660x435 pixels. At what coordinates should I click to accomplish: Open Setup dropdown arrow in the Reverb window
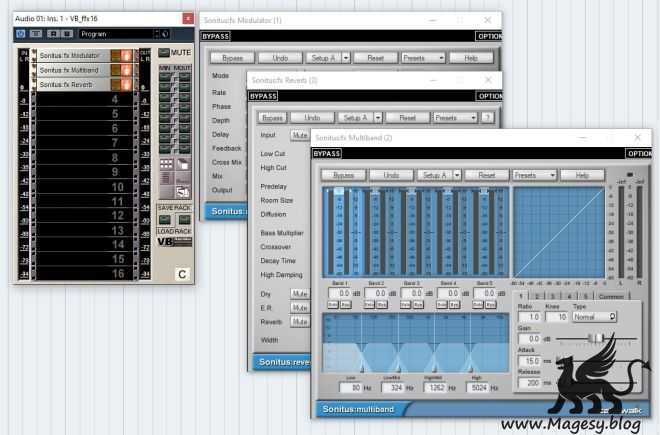(378, 118)
